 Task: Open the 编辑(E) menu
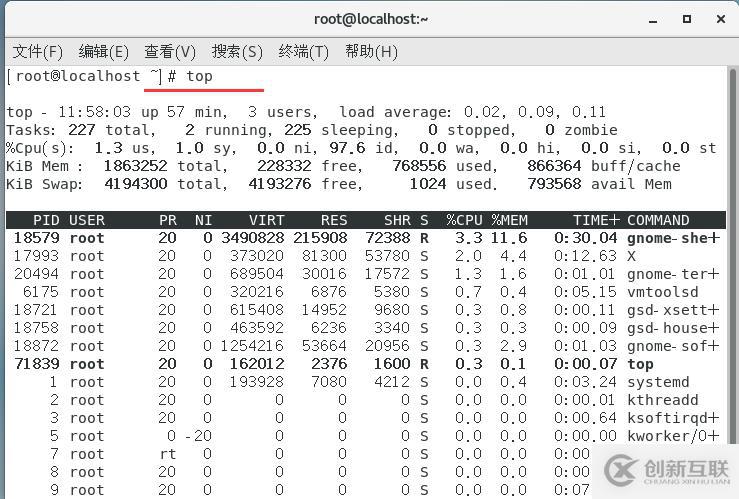pyautogui.click(x=104, y=51)
